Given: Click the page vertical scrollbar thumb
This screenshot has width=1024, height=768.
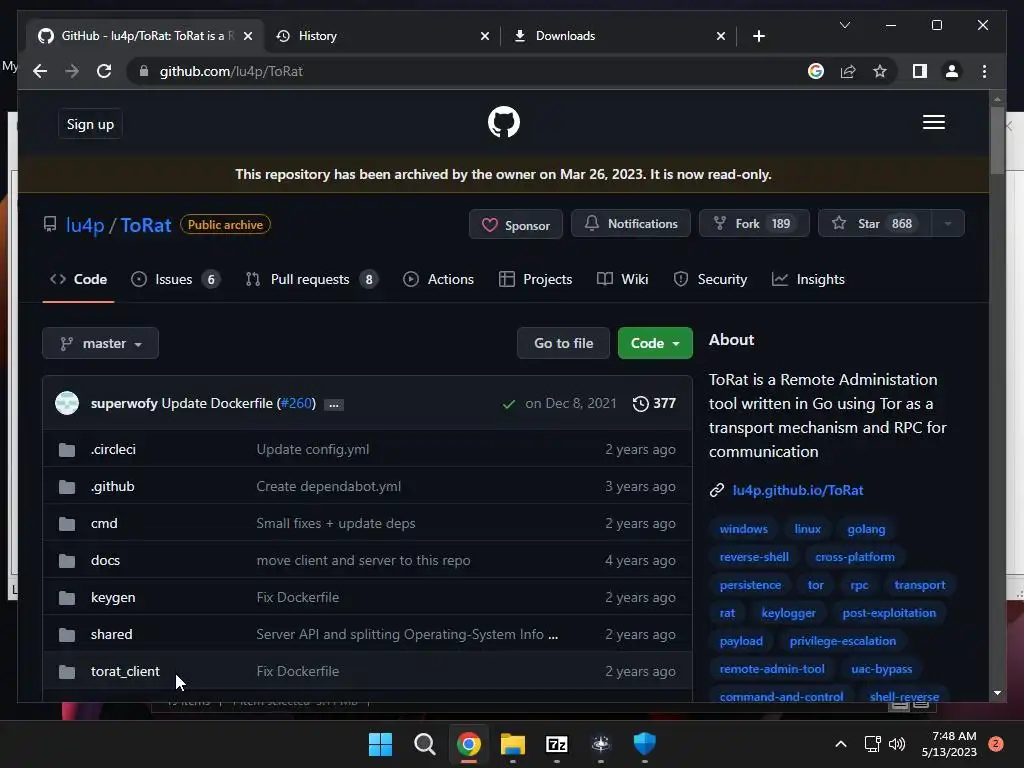Looking at the screenshot, I should pos(997,140).
